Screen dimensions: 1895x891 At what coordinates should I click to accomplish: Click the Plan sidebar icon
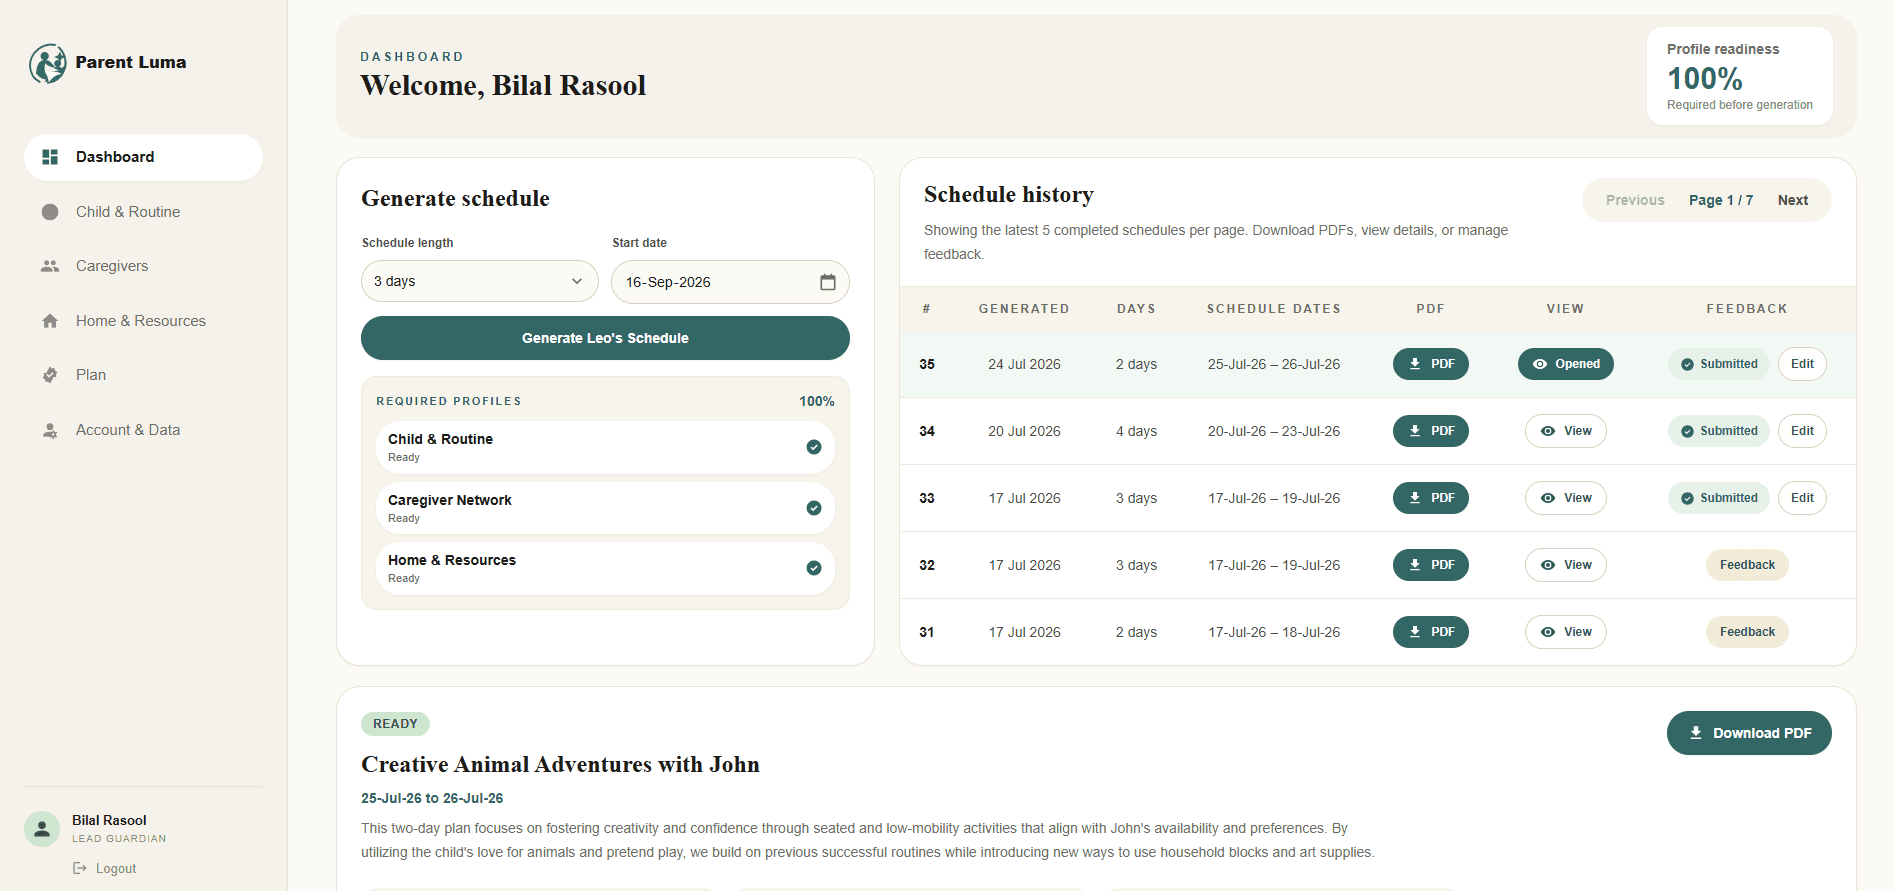coord(50,375)
